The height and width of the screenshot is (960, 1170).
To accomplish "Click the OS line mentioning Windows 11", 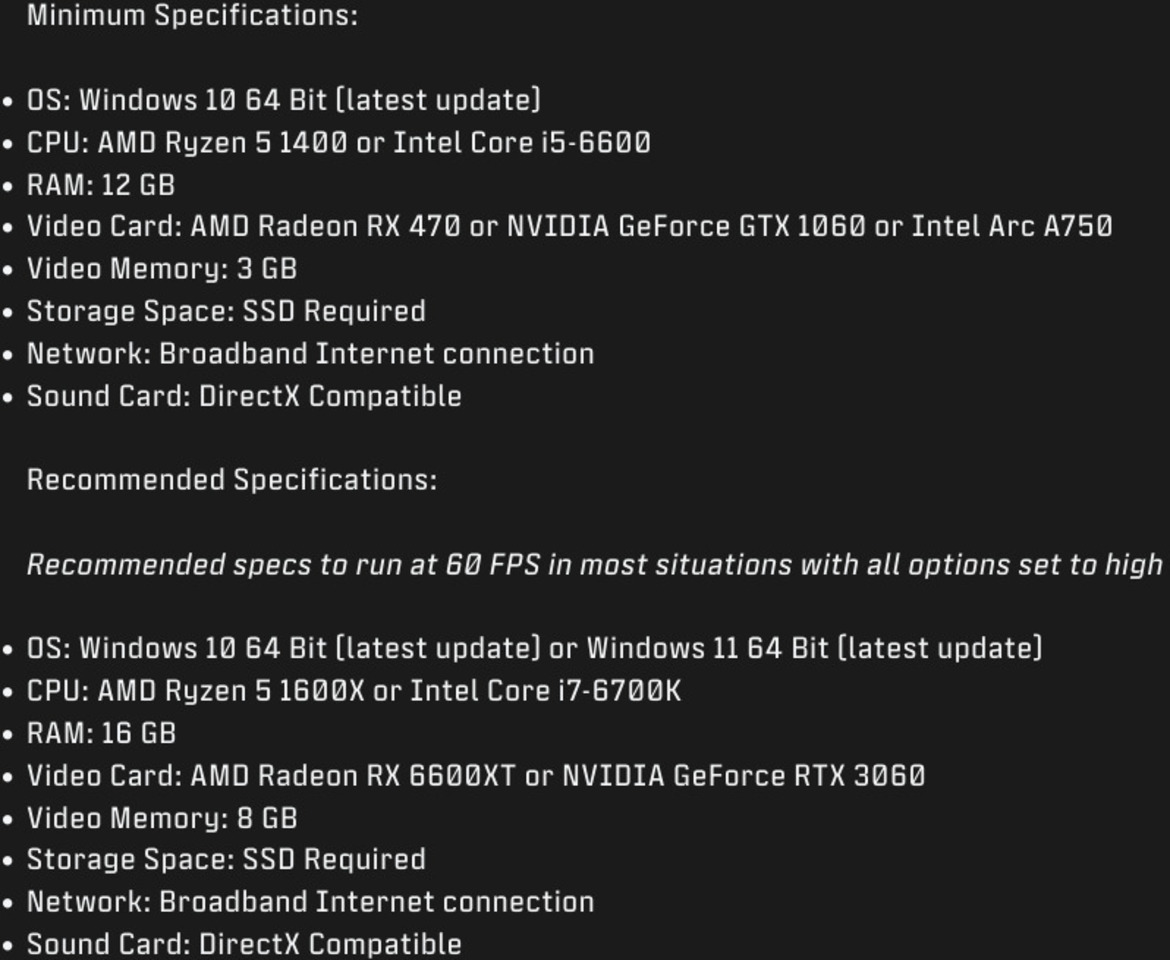I will (x=534, y=648).
